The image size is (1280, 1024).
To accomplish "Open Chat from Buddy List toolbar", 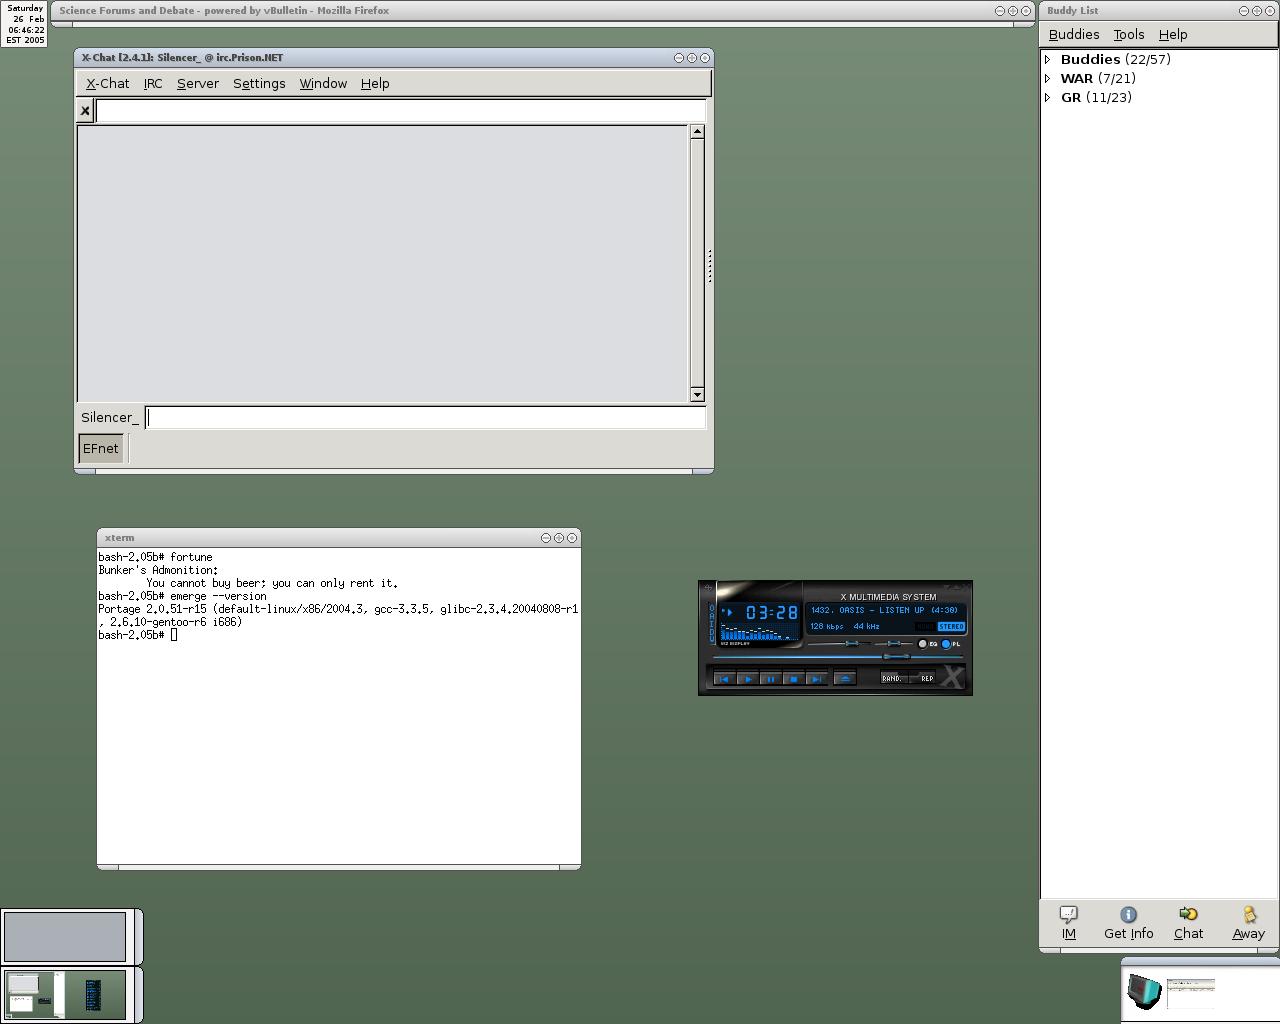I will [x=1188, y=922].
